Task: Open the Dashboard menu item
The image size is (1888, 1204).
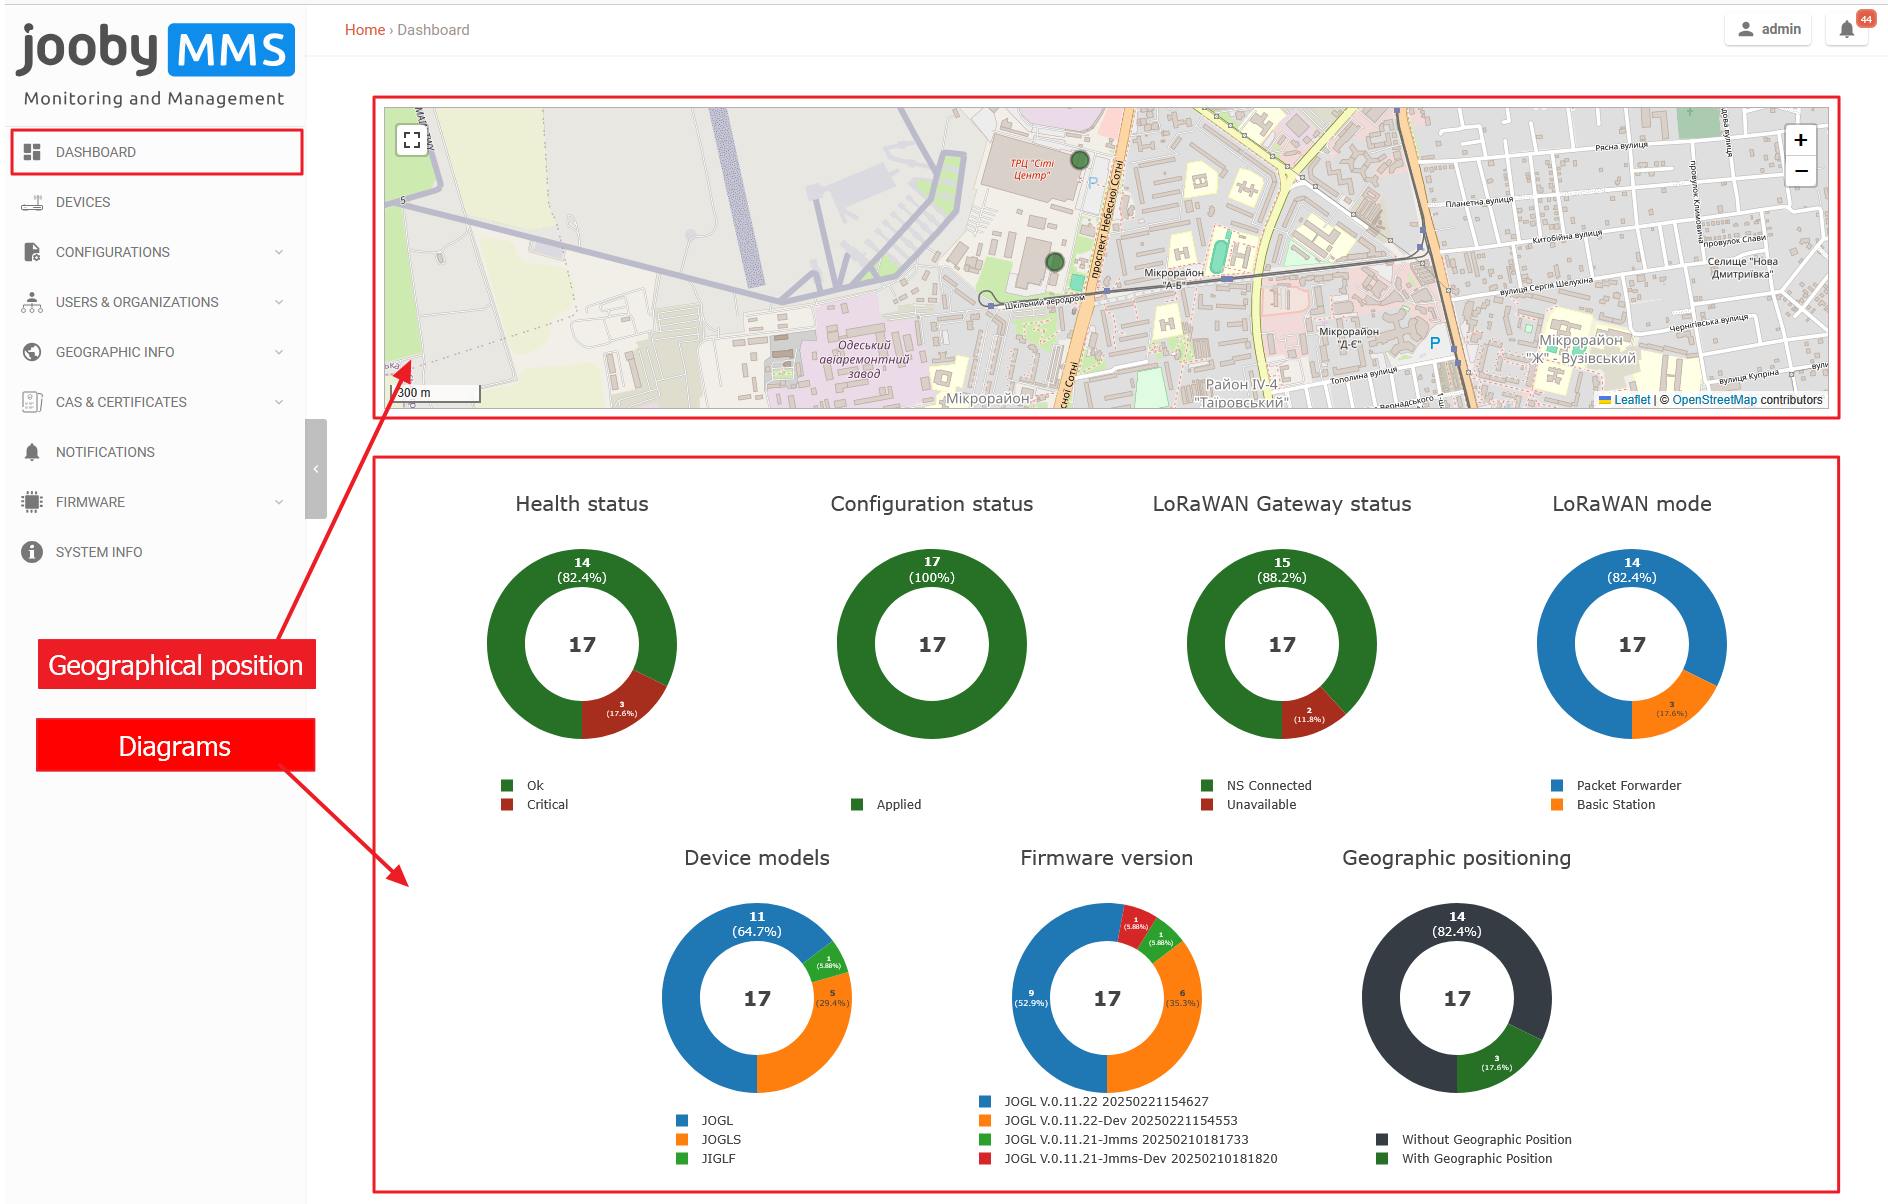Action: (96, 152)
